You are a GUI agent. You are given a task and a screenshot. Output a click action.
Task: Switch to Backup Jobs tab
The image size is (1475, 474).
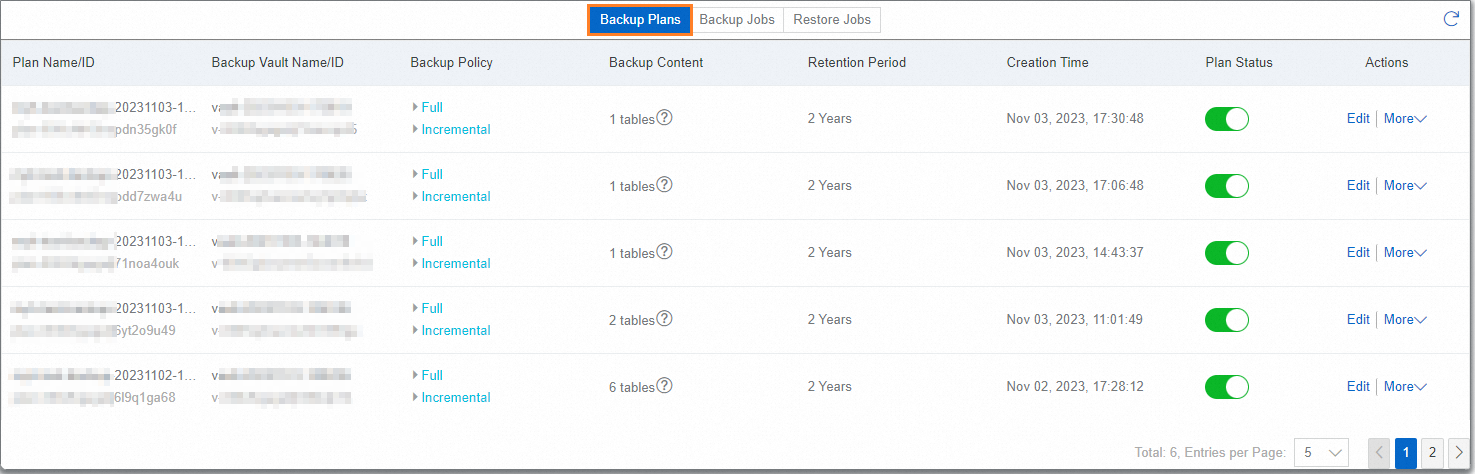pyautogui.click(x=737, y=19)
